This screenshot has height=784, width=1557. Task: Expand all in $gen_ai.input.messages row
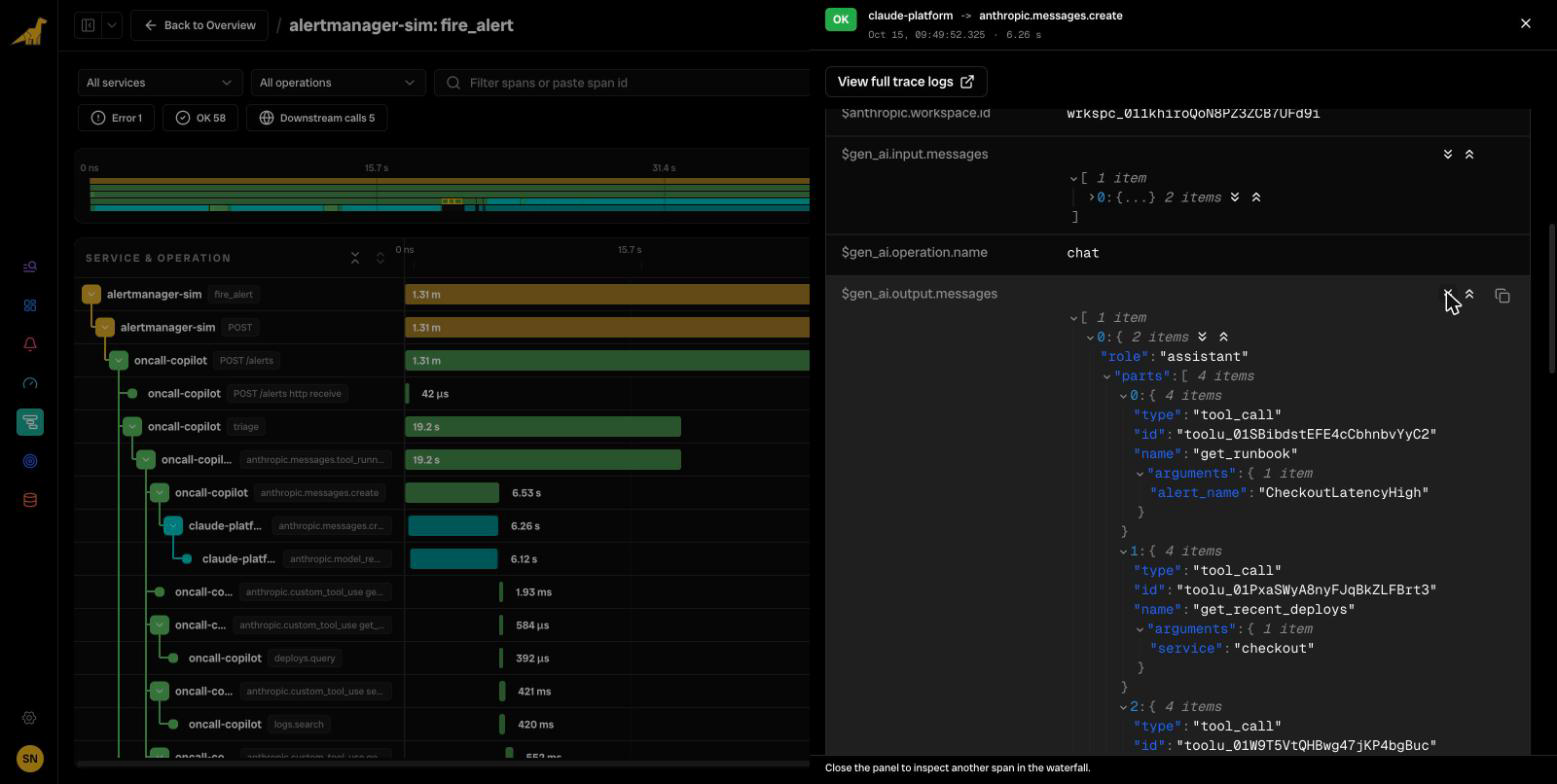(x=1448, y=155)
